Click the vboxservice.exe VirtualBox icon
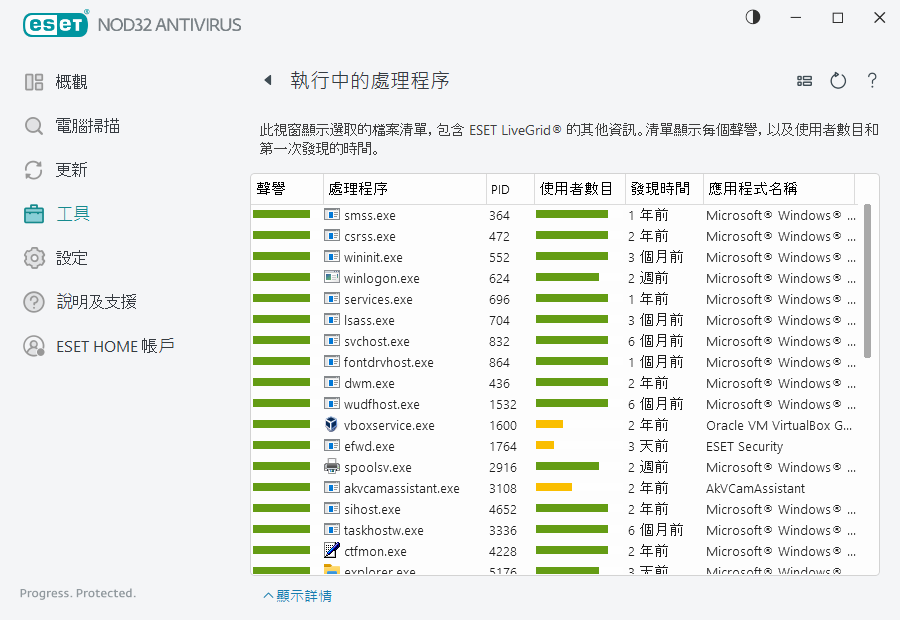 pos(331,424)
